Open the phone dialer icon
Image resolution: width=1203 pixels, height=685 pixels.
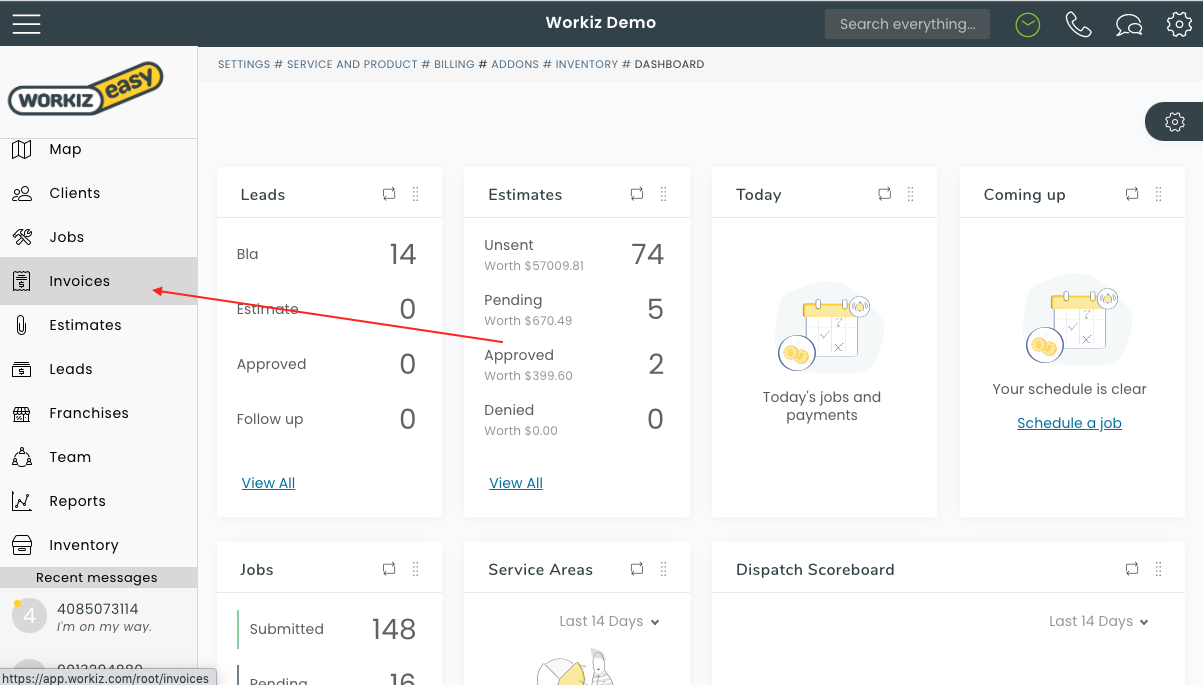coord(1078,24)
